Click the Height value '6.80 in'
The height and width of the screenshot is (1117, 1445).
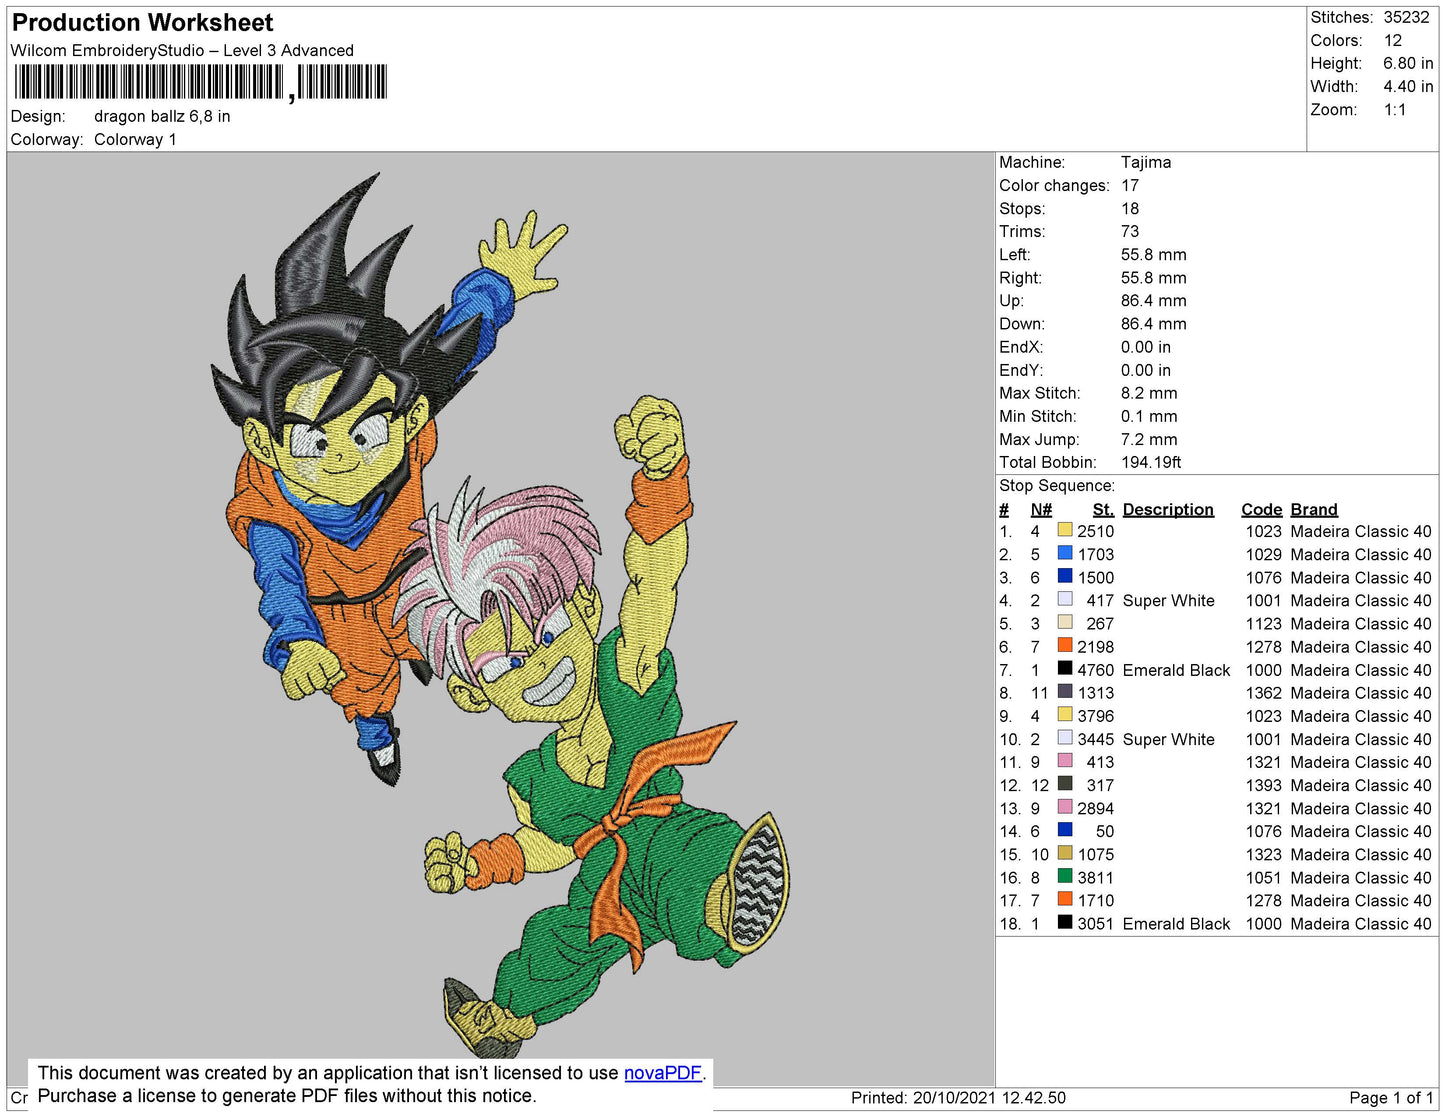(1408, 63)
